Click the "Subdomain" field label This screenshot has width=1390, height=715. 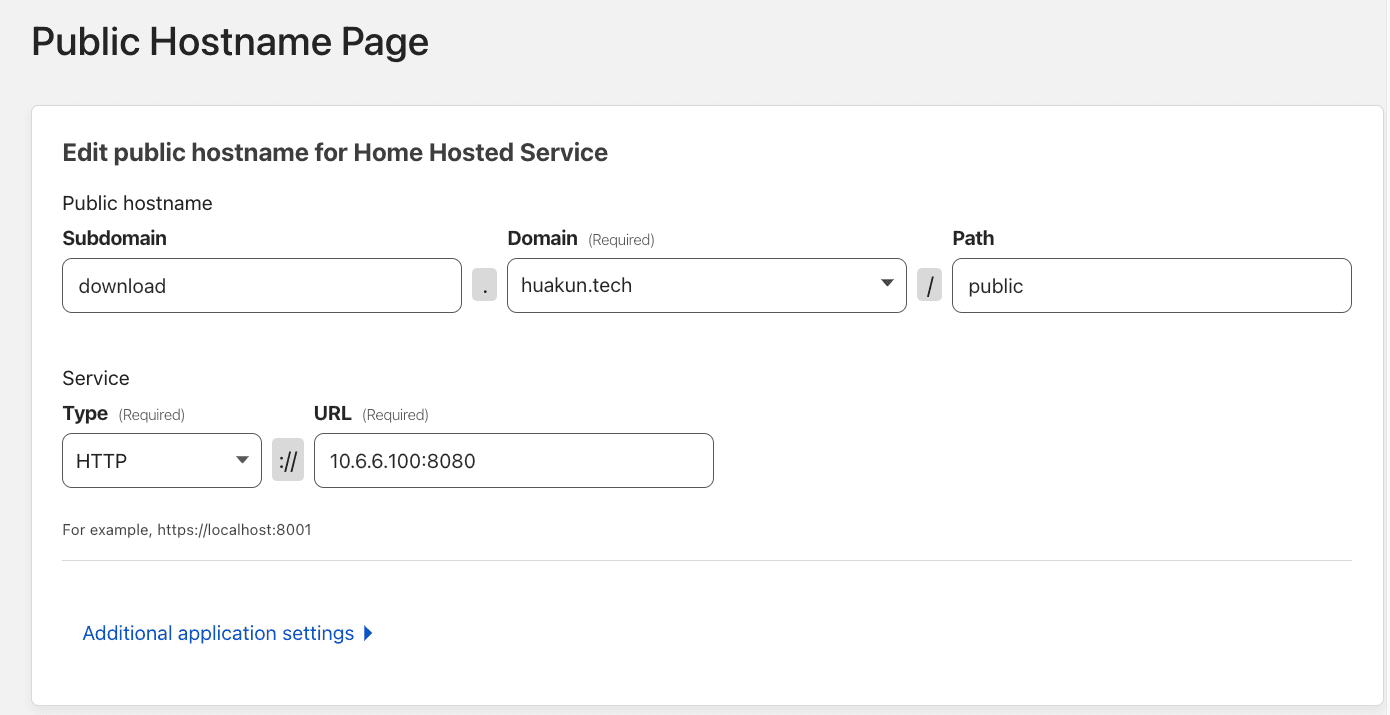[114, 238]
